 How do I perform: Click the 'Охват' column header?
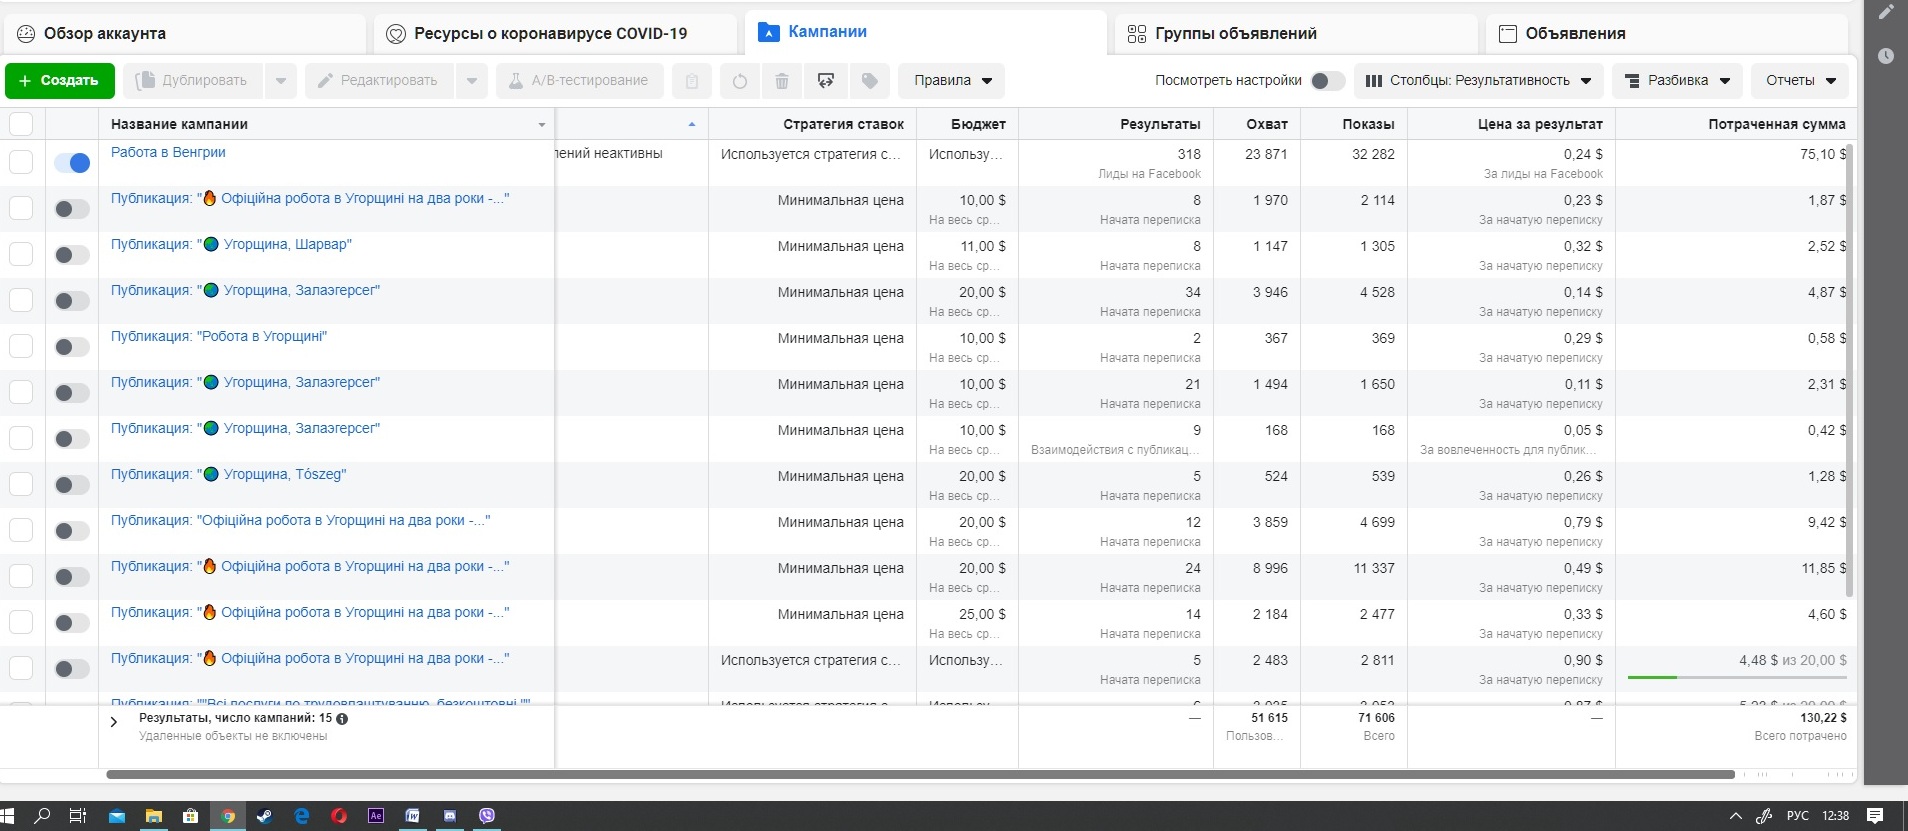[x=1267, y=124]
